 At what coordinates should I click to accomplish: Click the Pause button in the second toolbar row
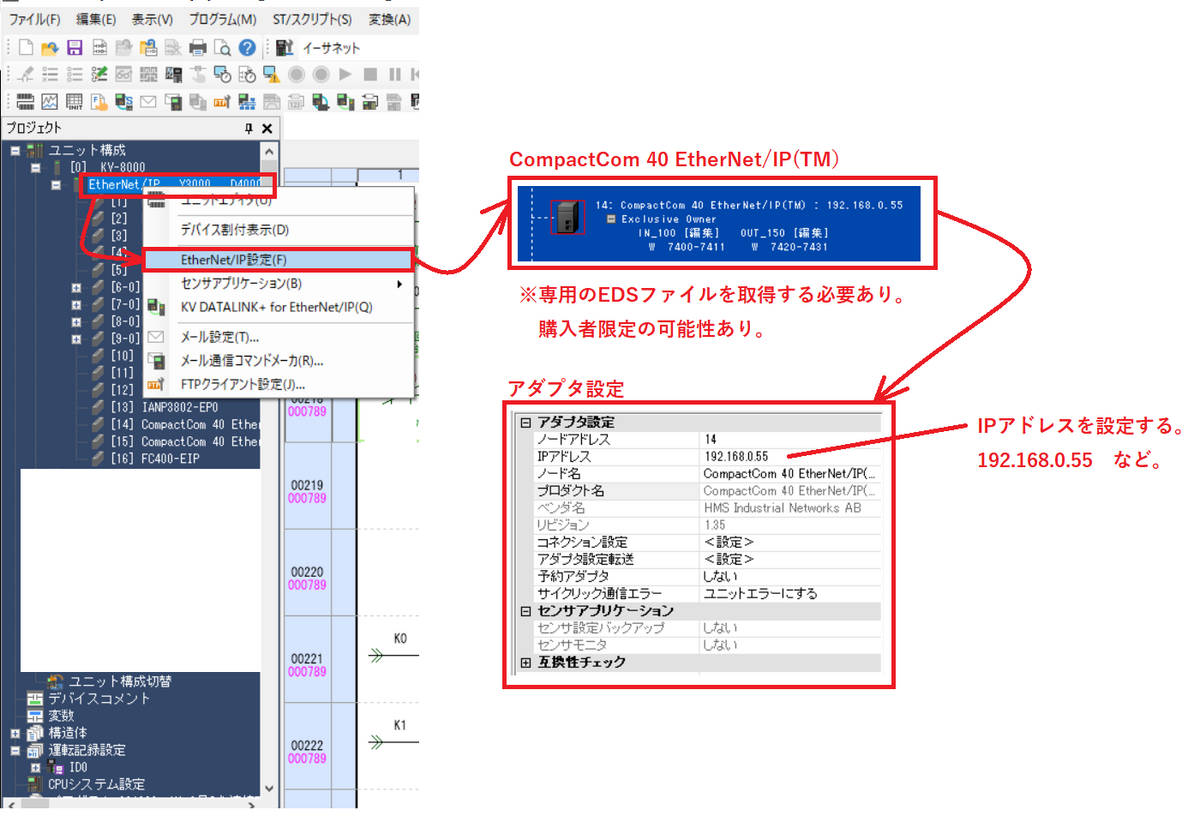(395, 74)
